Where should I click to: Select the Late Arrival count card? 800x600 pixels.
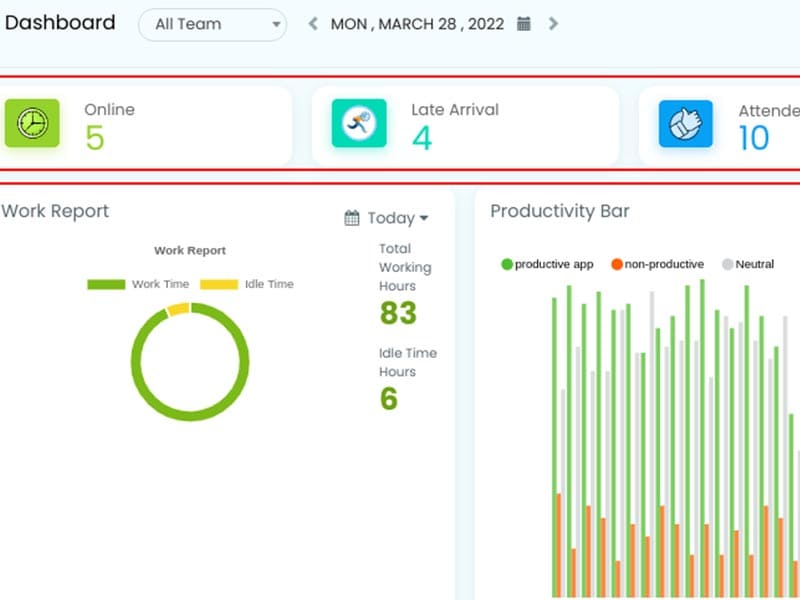pyautogui.click(x=465, y=126)
